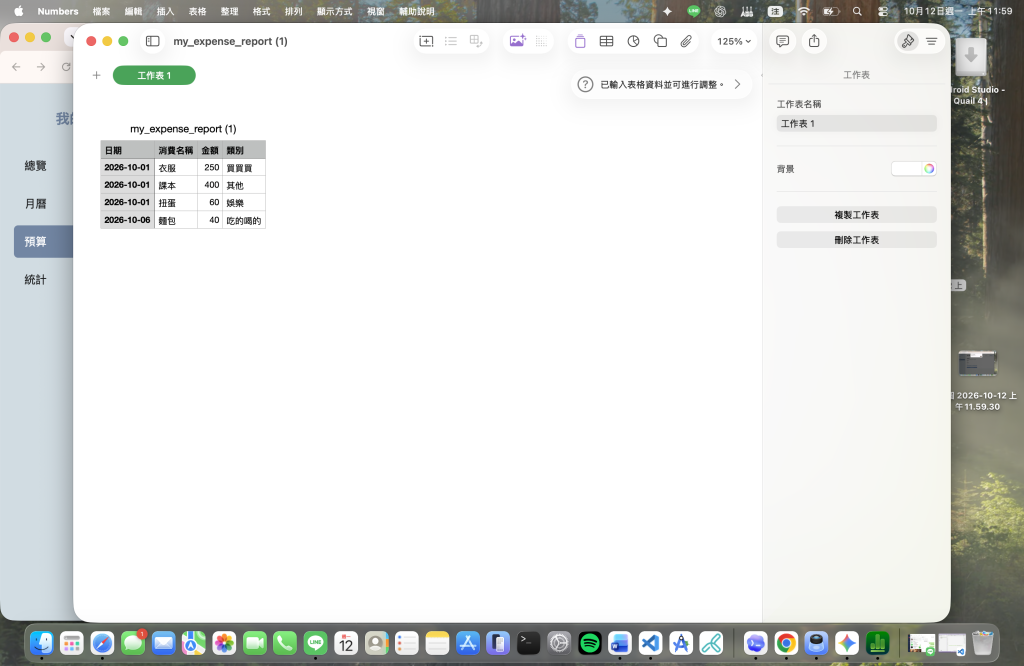This screenshot has width=1024, height=666.
Task: Open the 檔案 menu
Action: (101, 11)
